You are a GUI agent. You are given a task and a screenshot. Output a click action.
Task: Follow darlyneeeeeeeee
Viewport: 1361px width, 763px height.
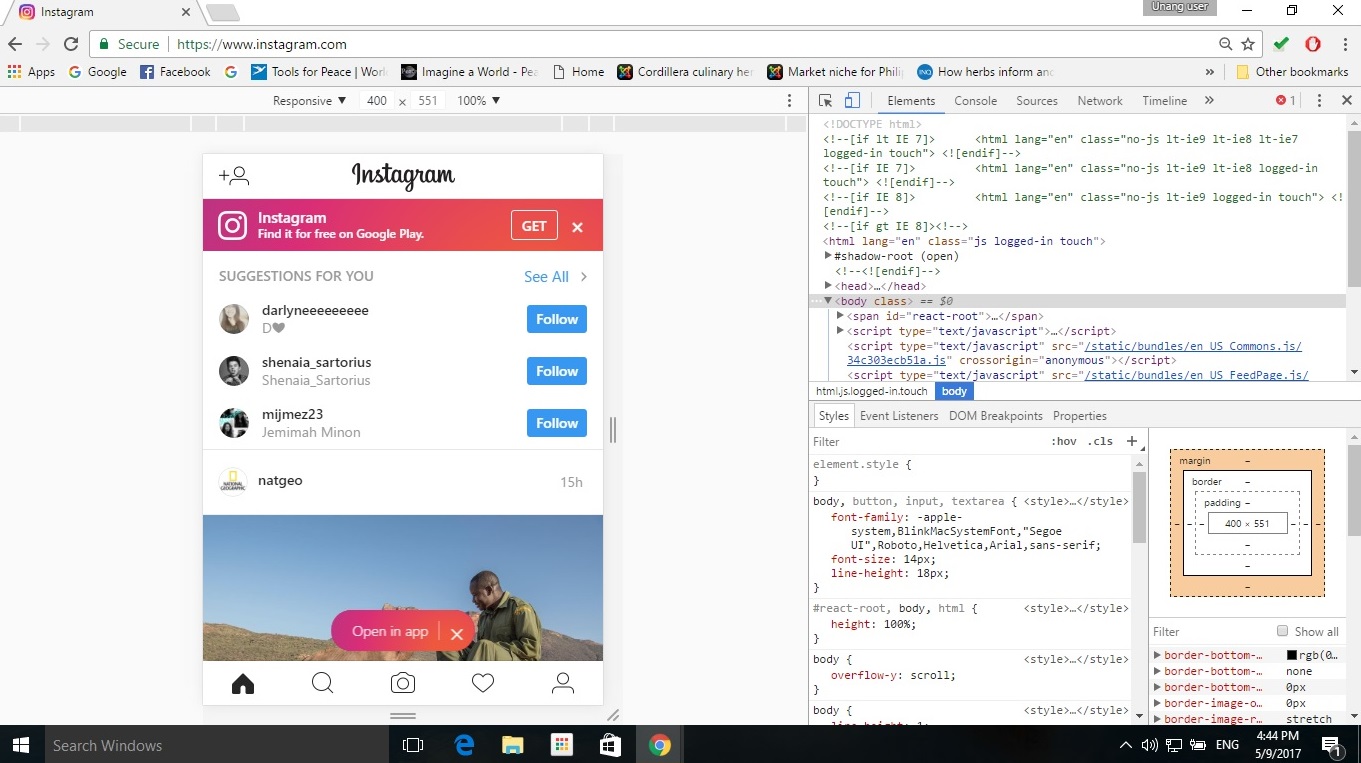557,319
